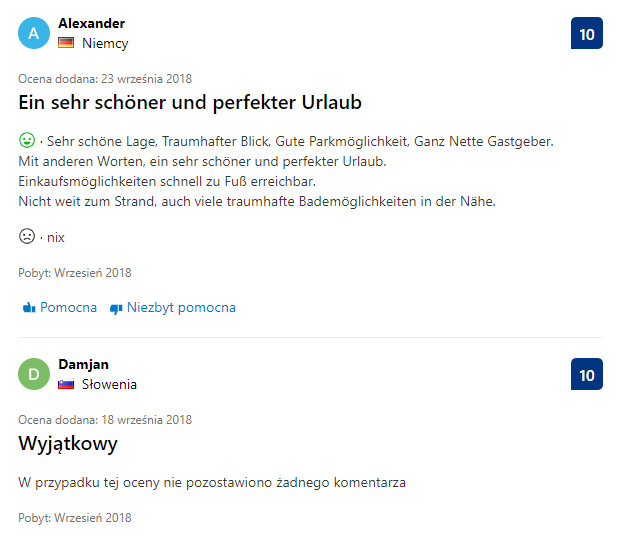Click the sad face icon beside nix

27,237
